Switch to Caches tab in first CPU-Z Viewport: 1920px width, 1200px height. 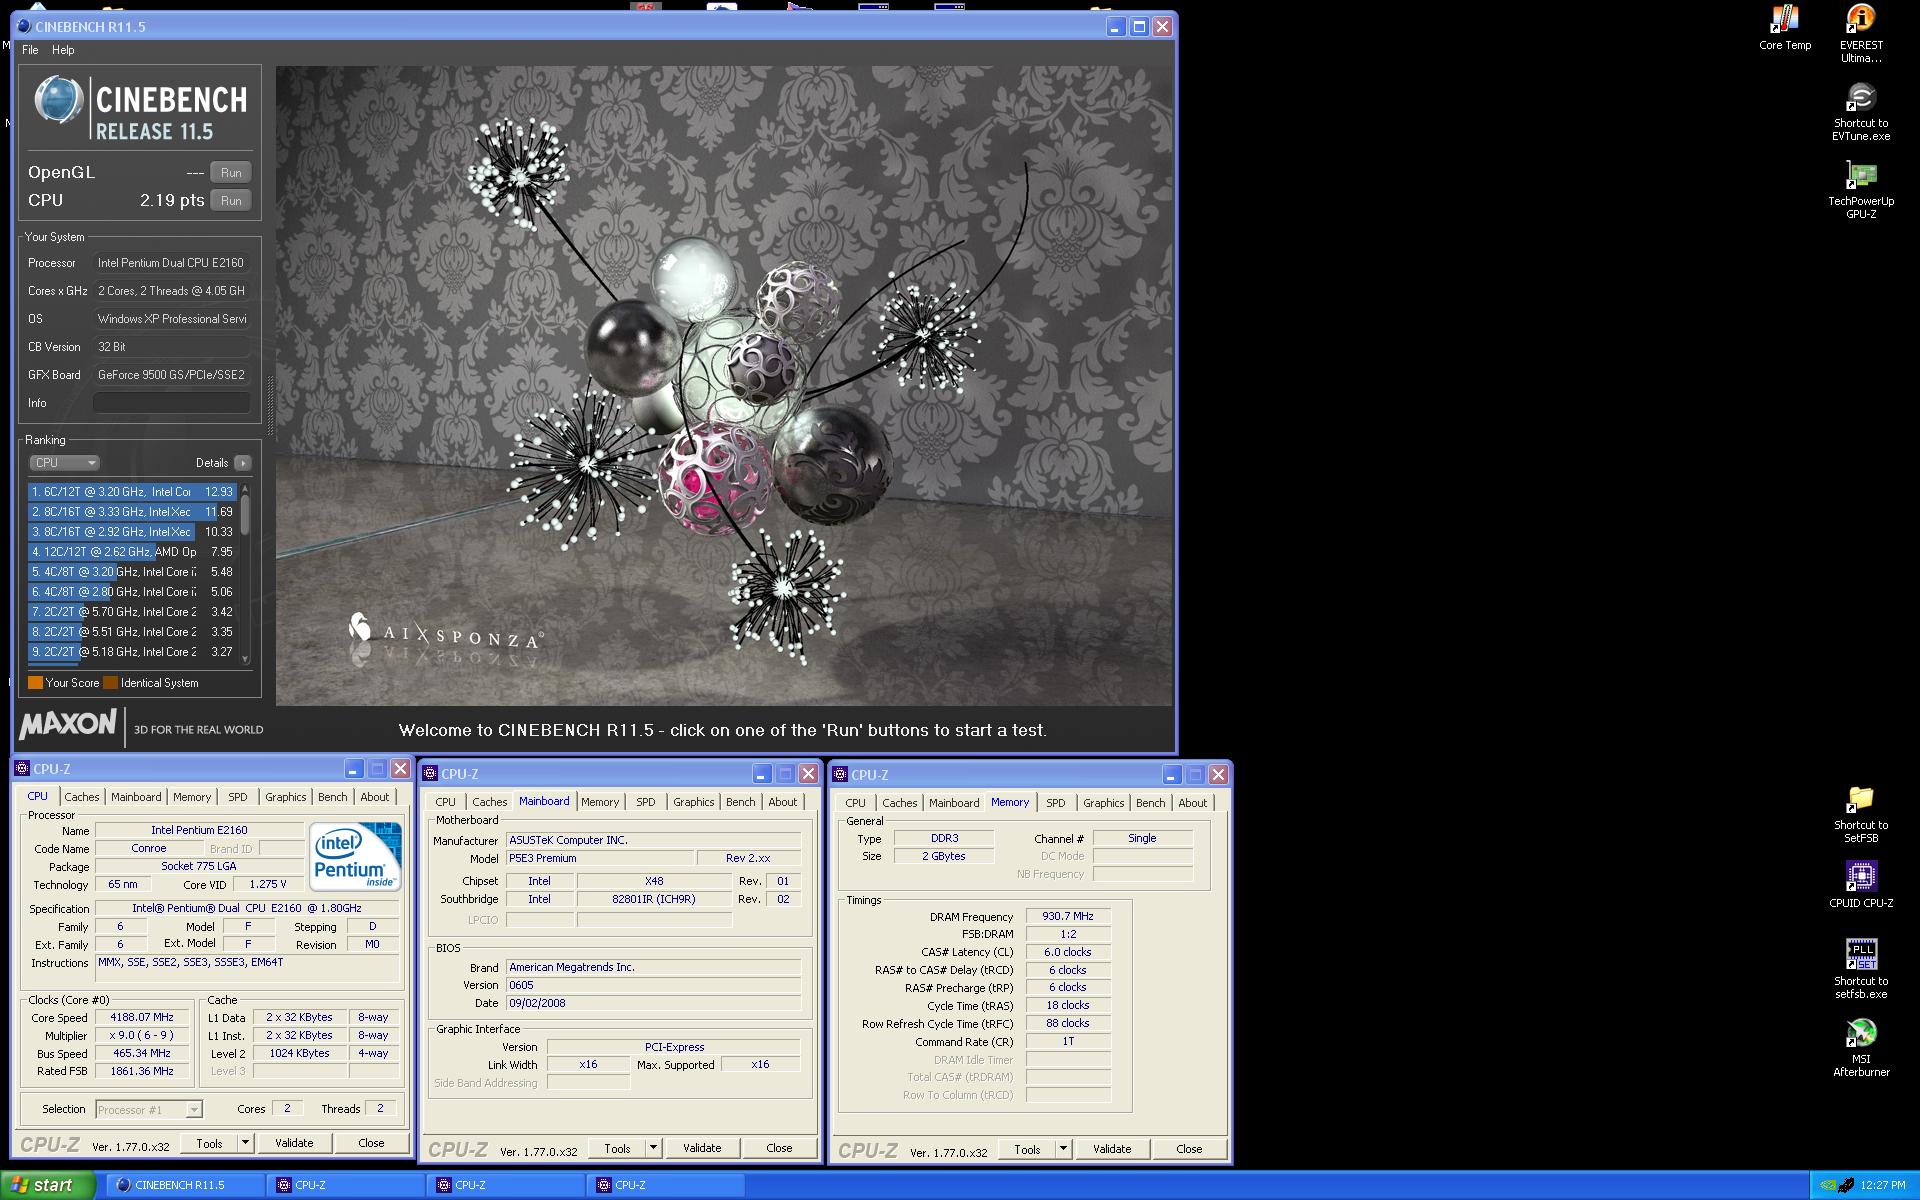[x=82, y=797]
